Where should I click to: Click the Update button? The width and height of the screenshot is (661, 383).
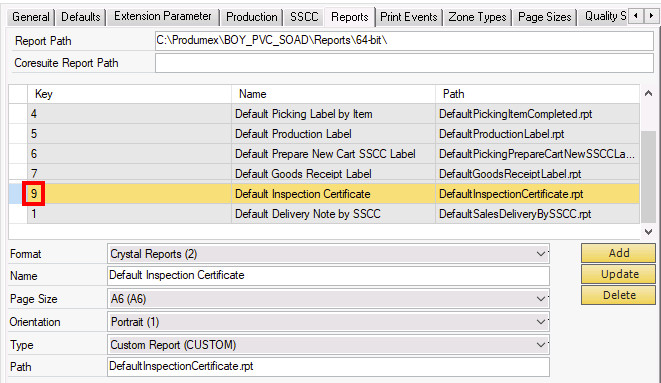pos(618,274)
